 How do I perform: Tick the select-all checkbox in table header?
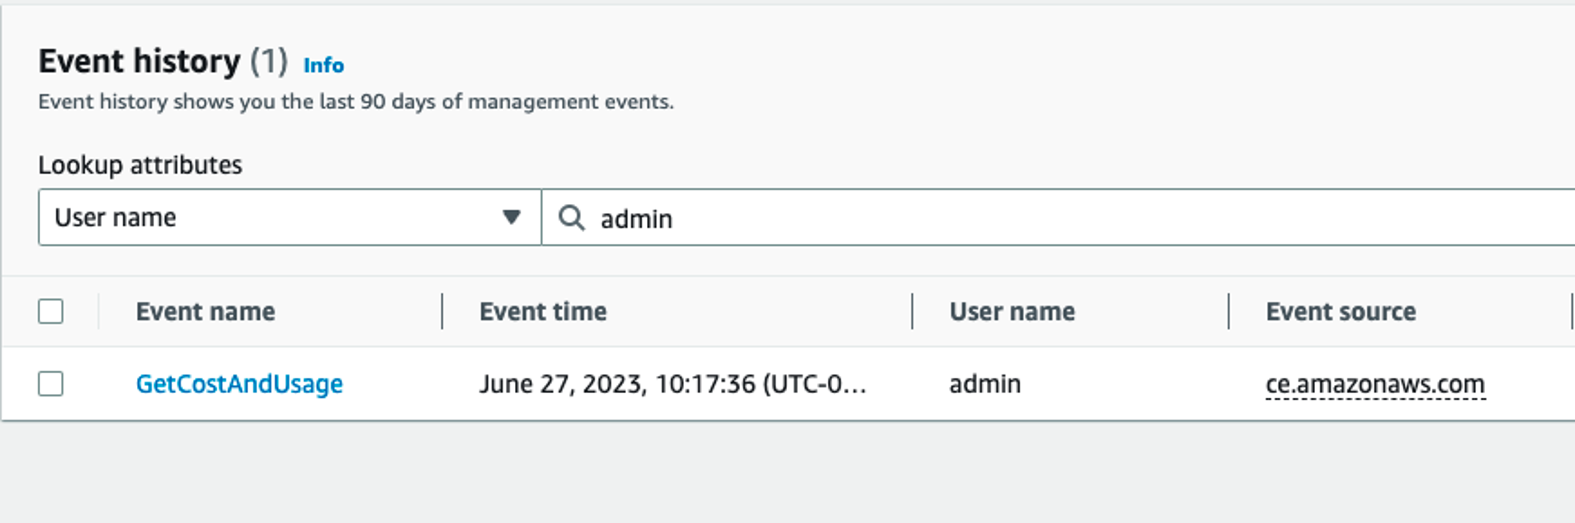tap(51, 312)
